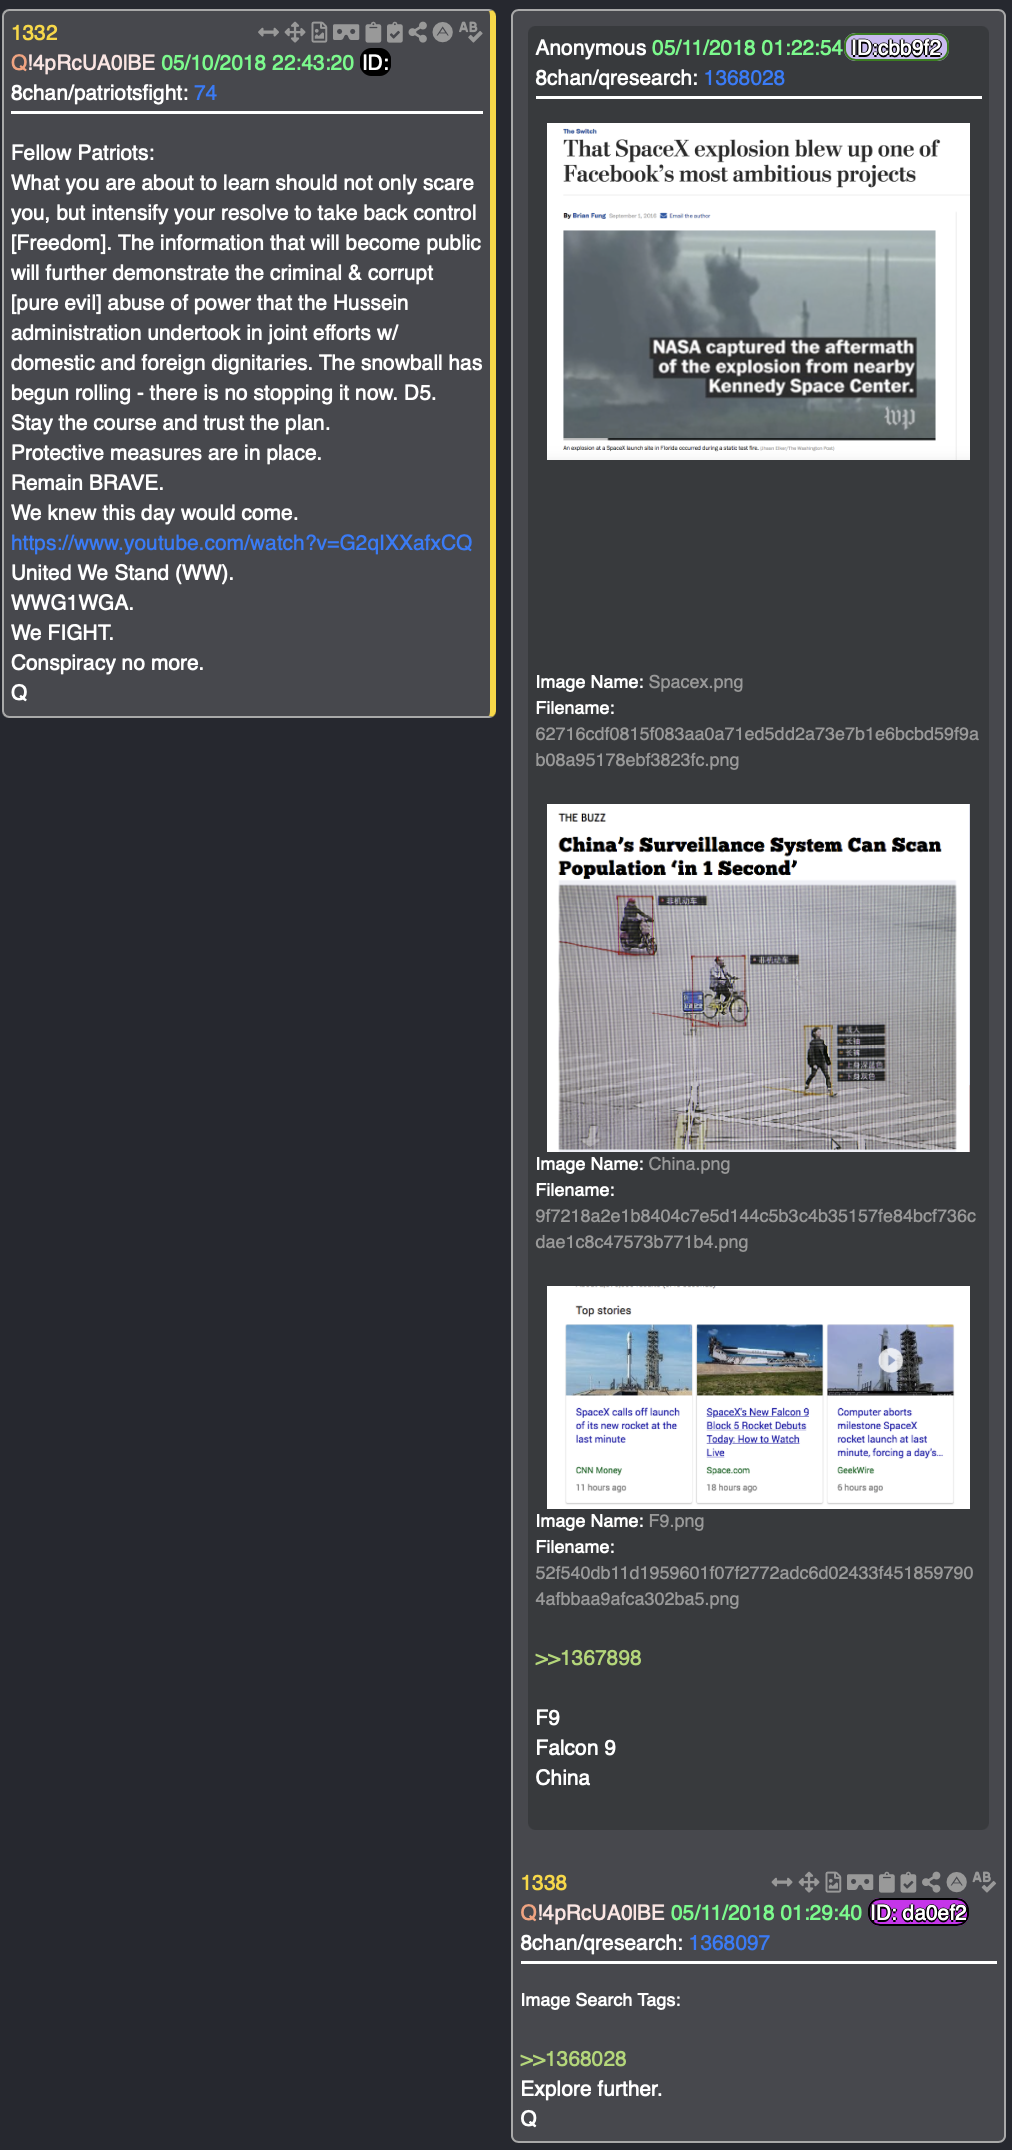Click the share icon on post 1332
Screen dimensions: 1012x2150
418,33
